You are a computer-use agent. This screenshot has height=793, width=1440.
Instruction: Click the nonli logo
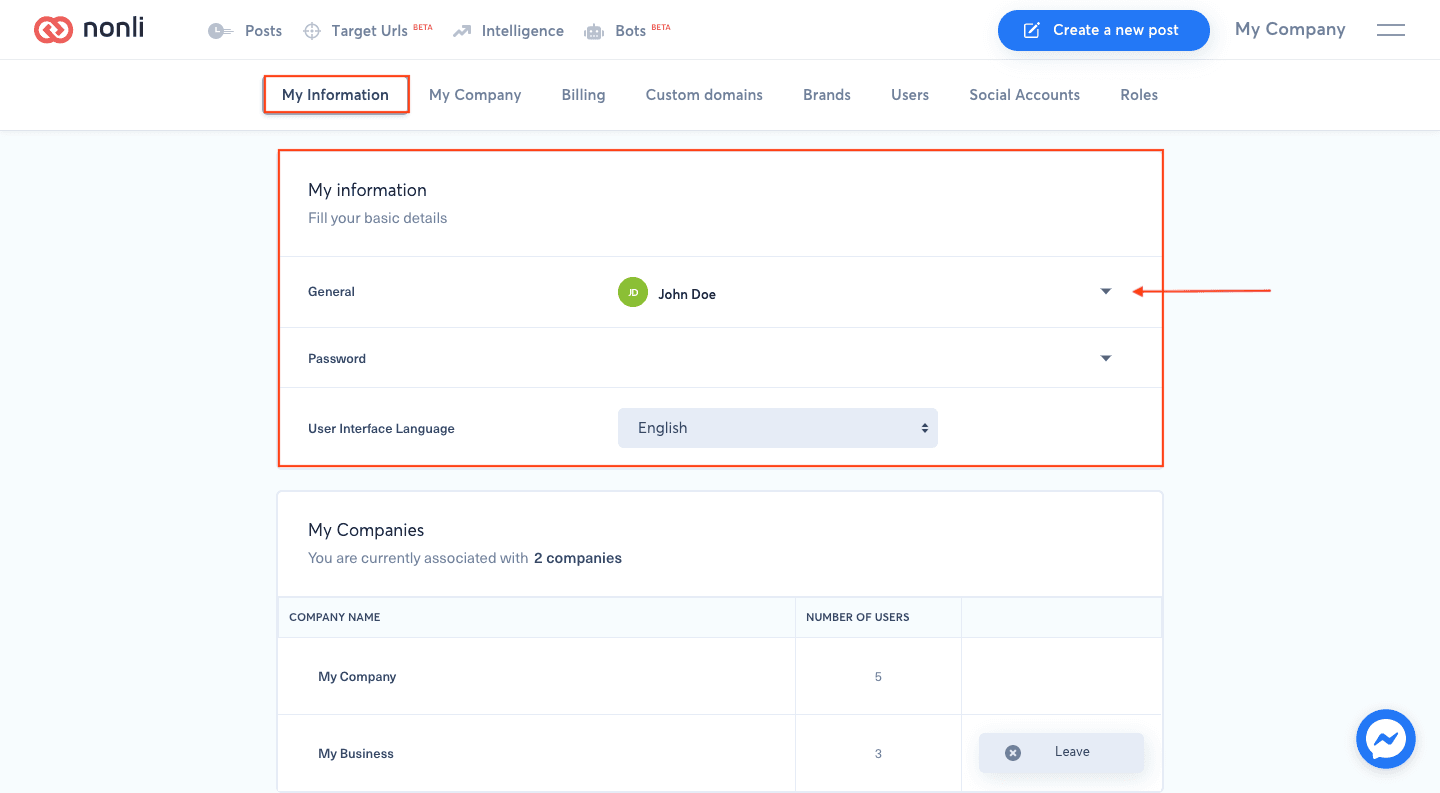[x=89, y=30]
